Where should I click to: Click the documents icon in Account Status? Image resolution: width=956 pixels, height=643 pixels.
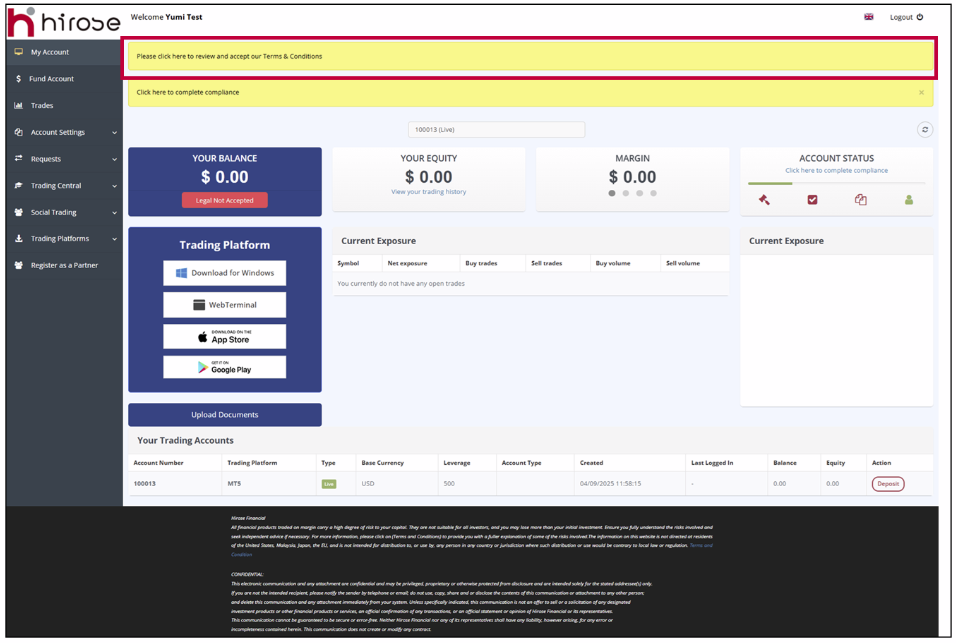click(860, 200)
